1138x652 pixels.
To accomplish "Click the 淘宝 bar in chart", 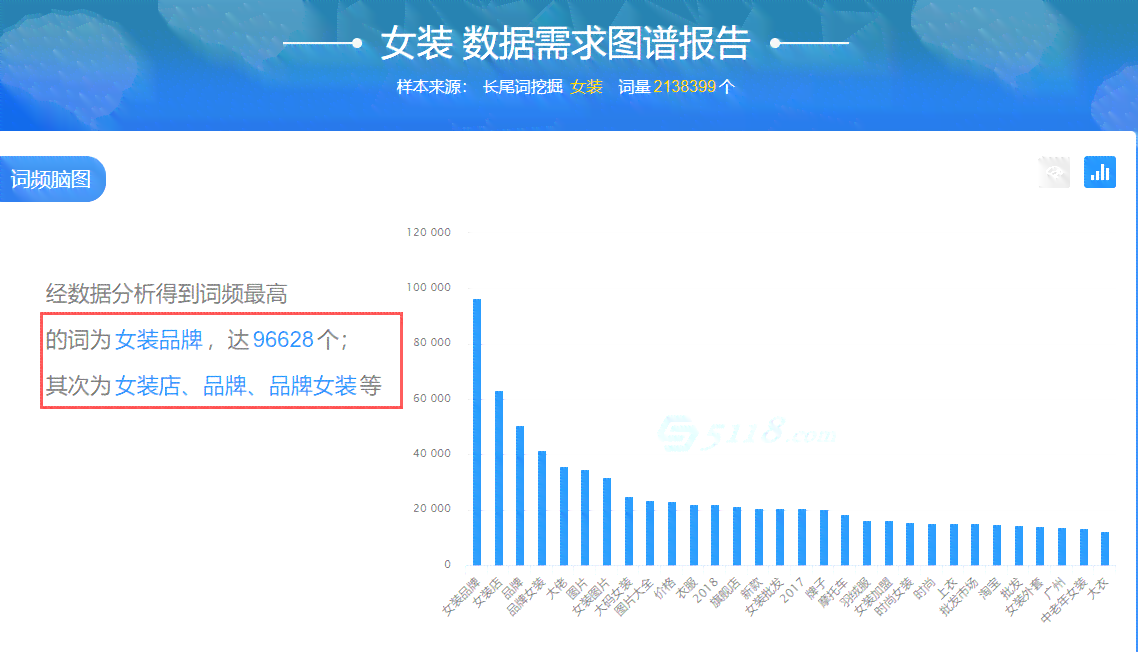I will point(996,545).
